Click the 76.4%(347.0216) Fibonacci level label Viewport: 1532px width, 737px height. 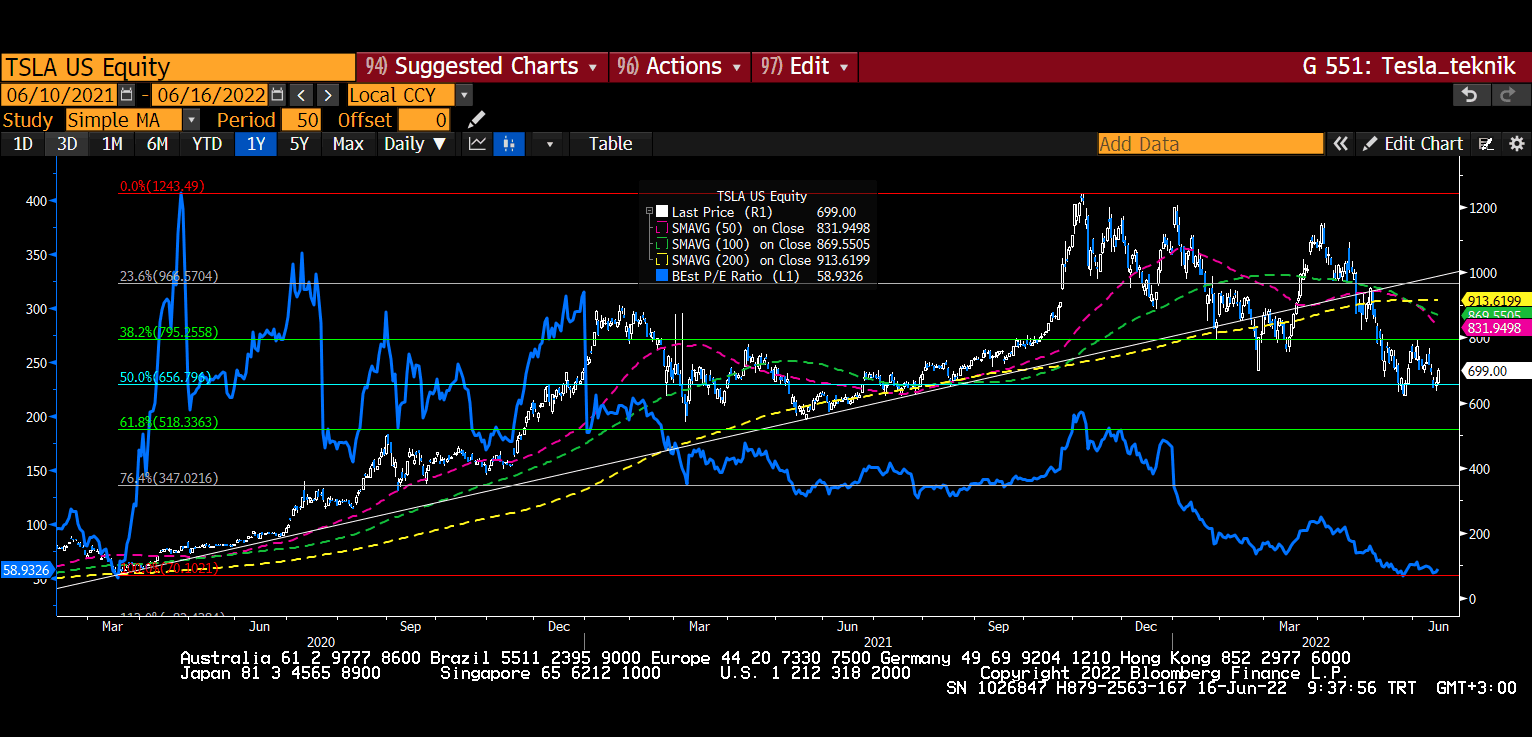click(169, 479)
